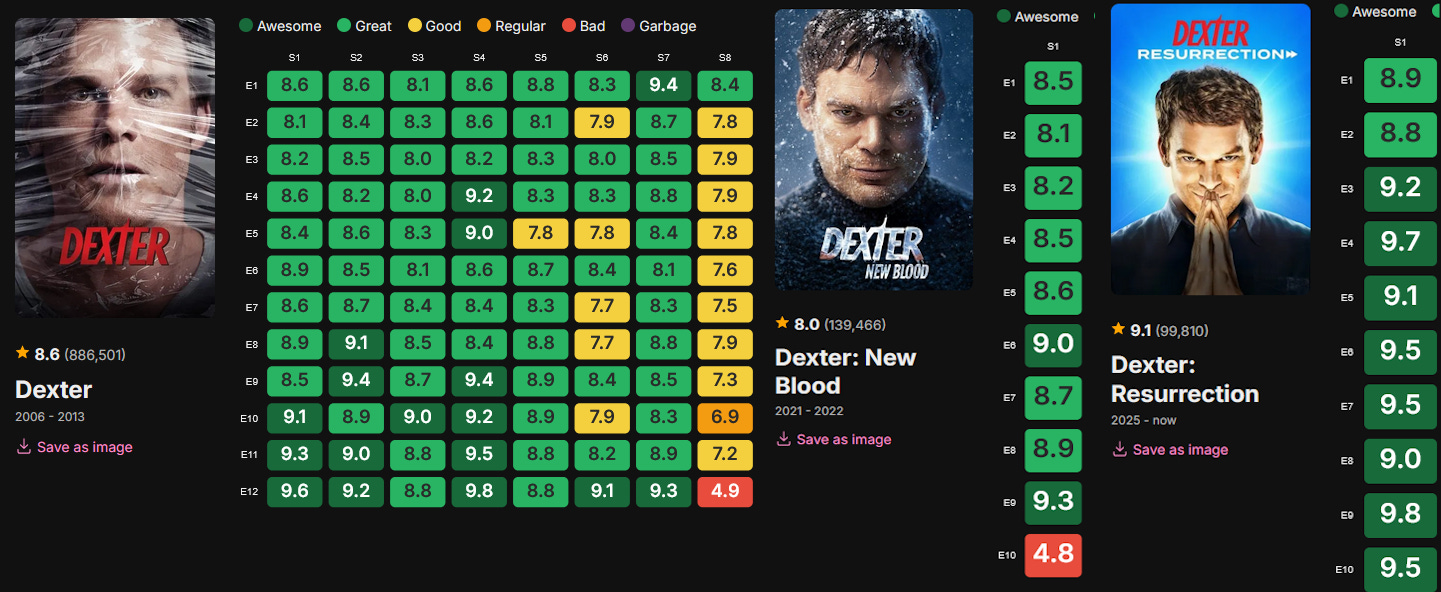Click the Regular orange legend dot

point(482,26)
